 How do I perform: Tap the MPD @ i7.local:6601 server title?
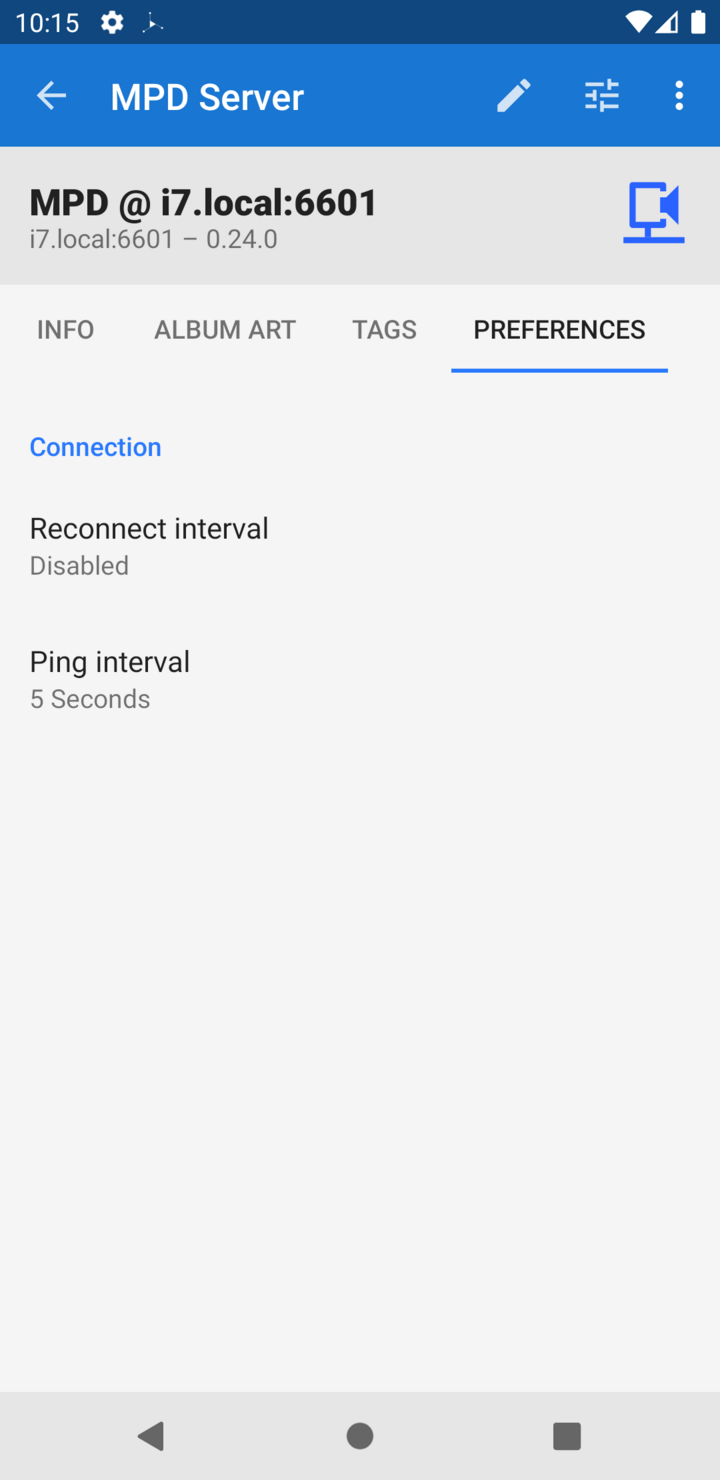tap(204, 203)
